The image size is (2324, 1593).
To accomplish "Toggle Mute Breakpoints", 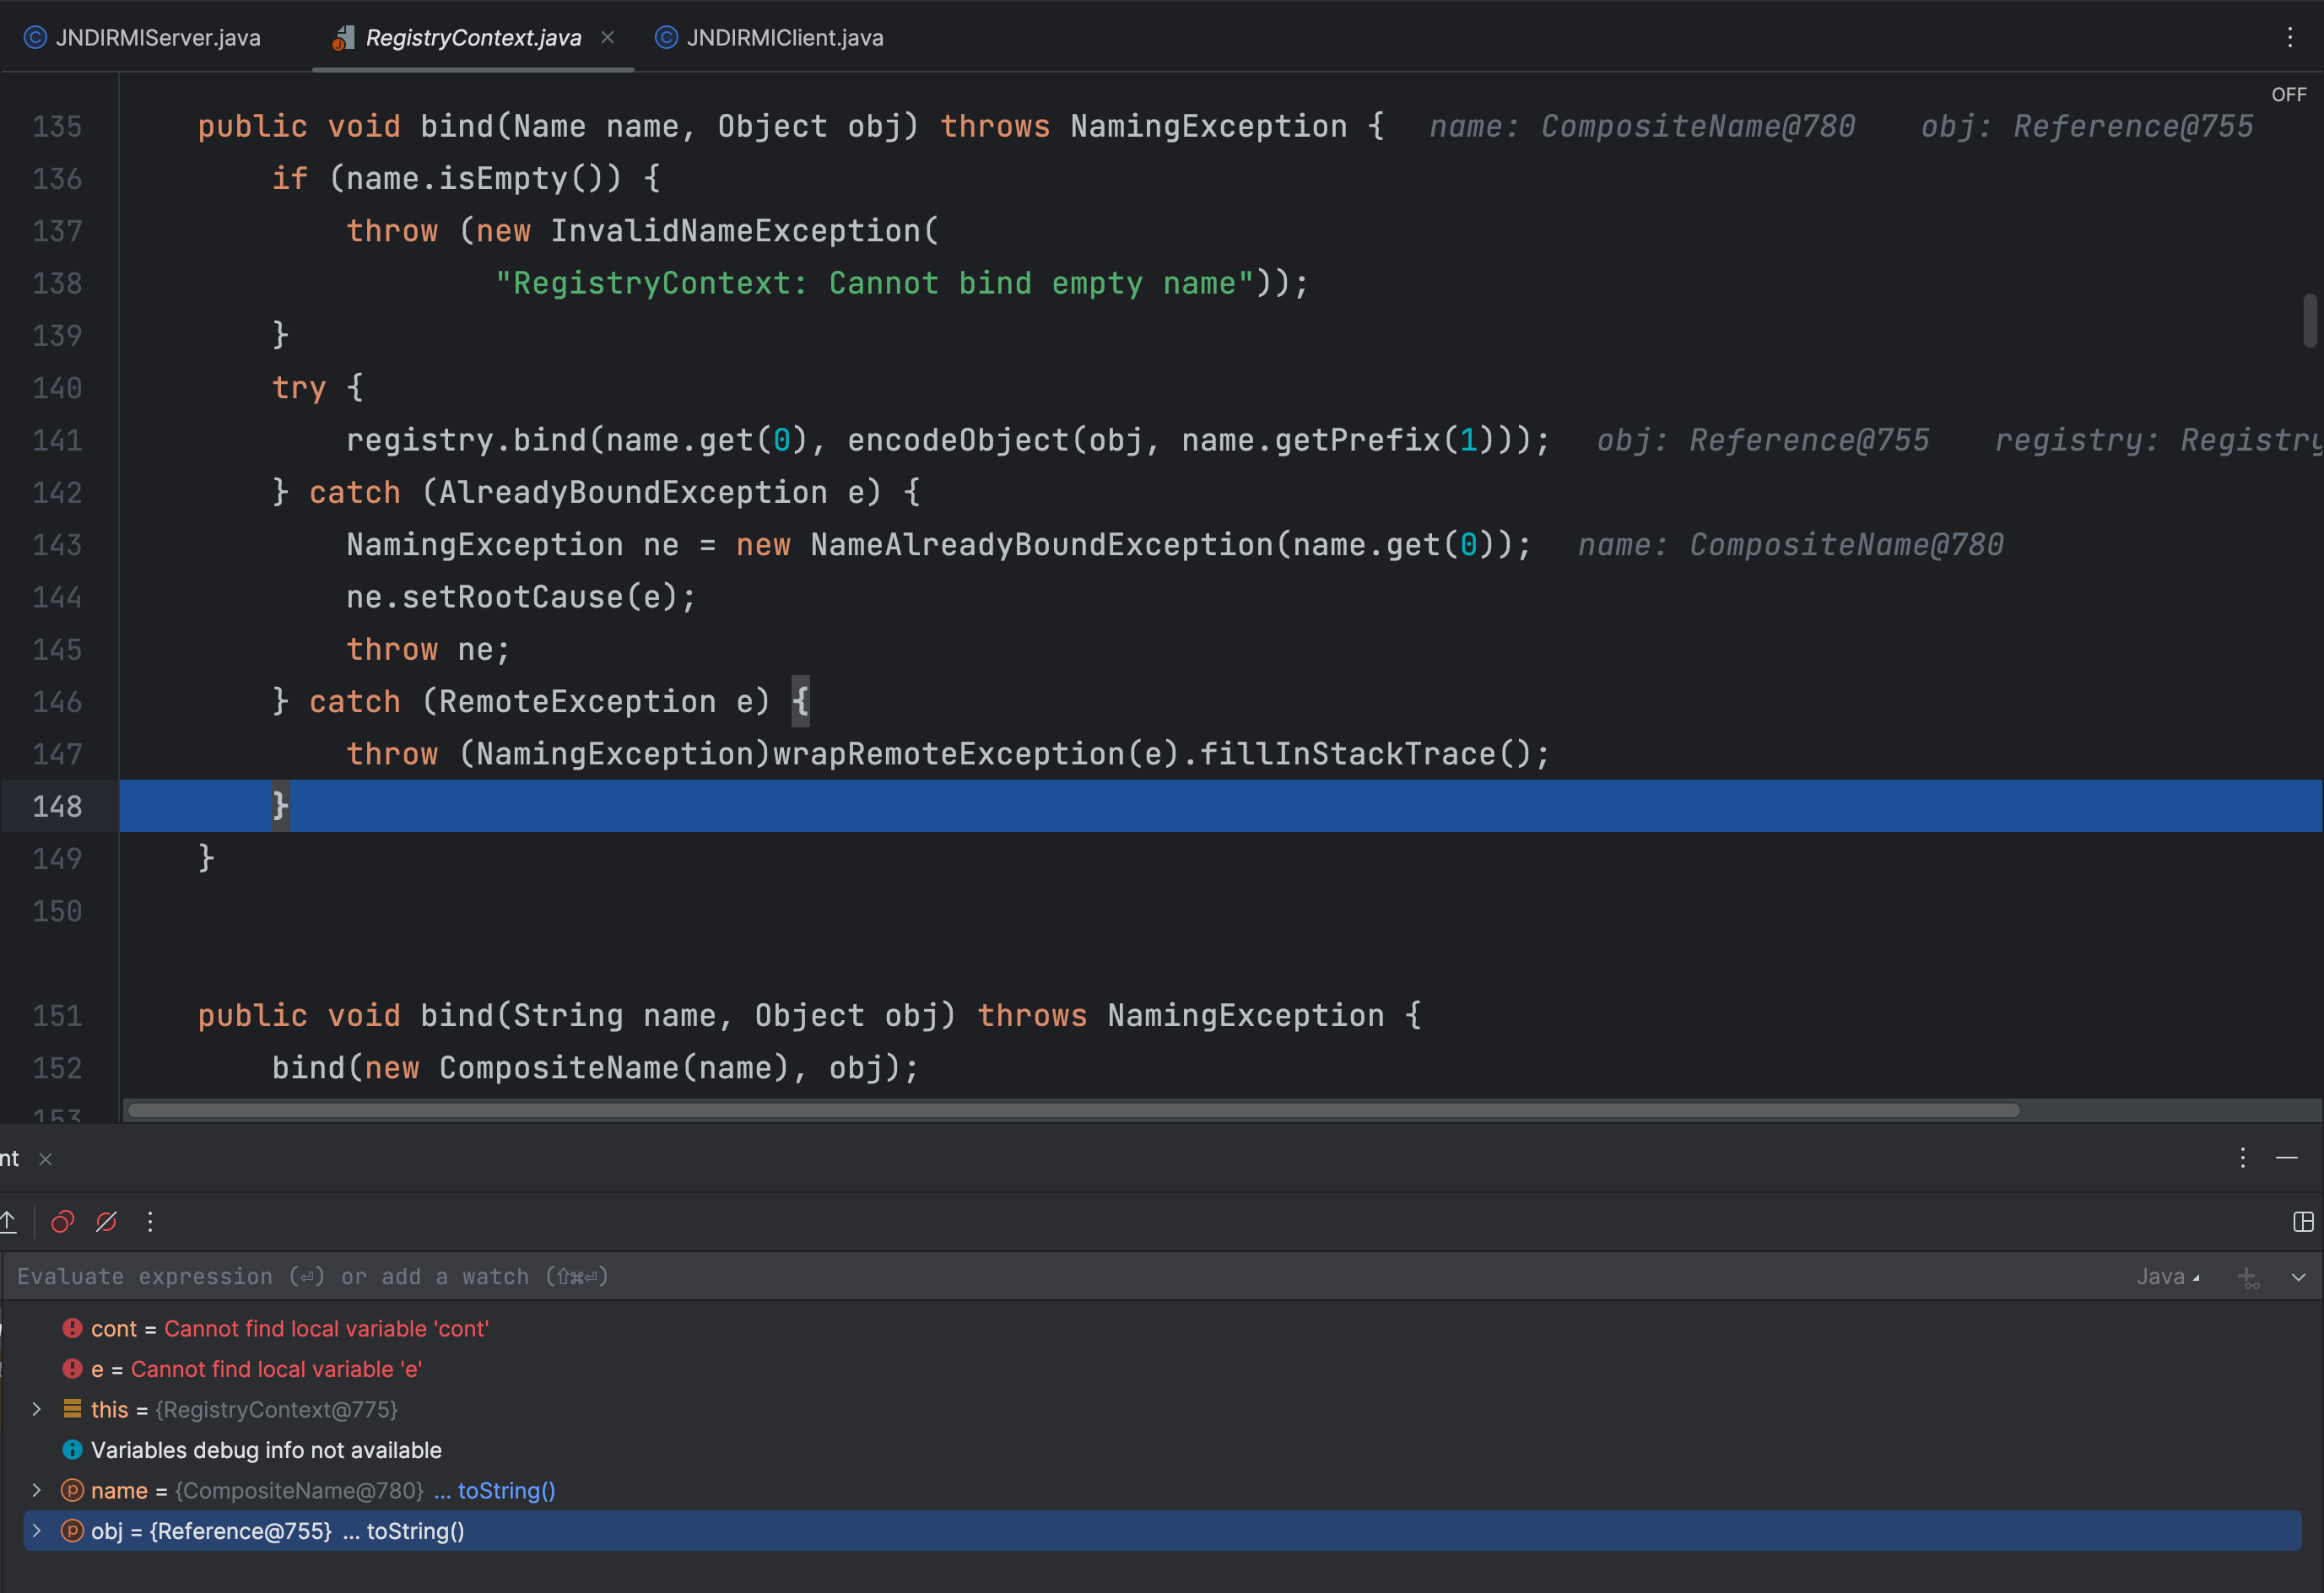I will click(106, 1222).
